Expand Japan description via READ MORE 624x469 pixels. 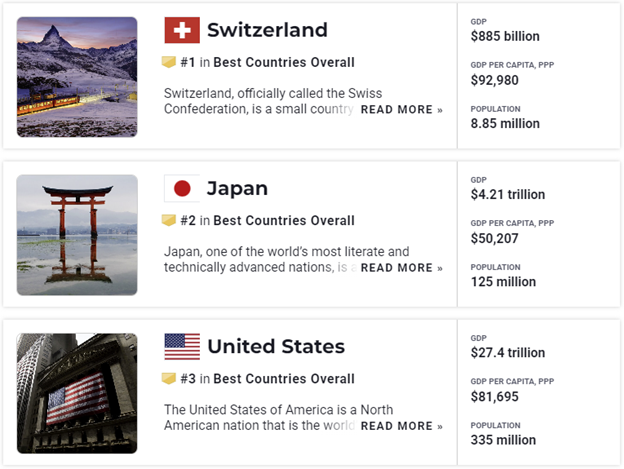(x=402, y=268)
